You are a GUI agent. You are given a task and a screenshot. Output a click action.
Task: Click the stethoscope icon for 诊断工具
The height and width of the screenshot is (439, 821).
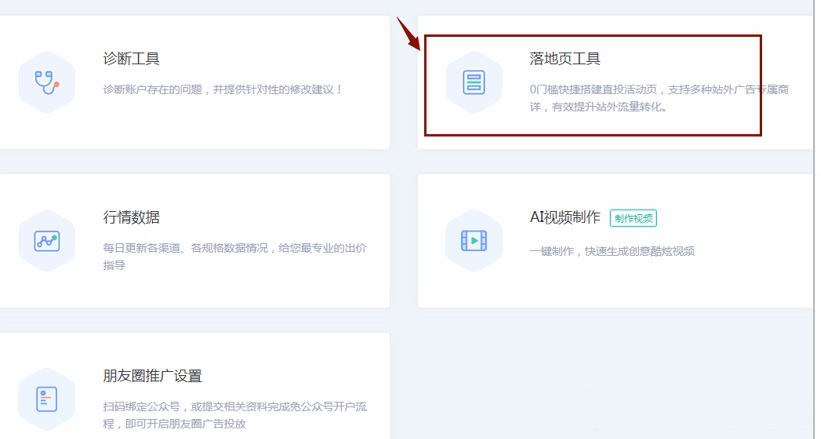point(47,82)
